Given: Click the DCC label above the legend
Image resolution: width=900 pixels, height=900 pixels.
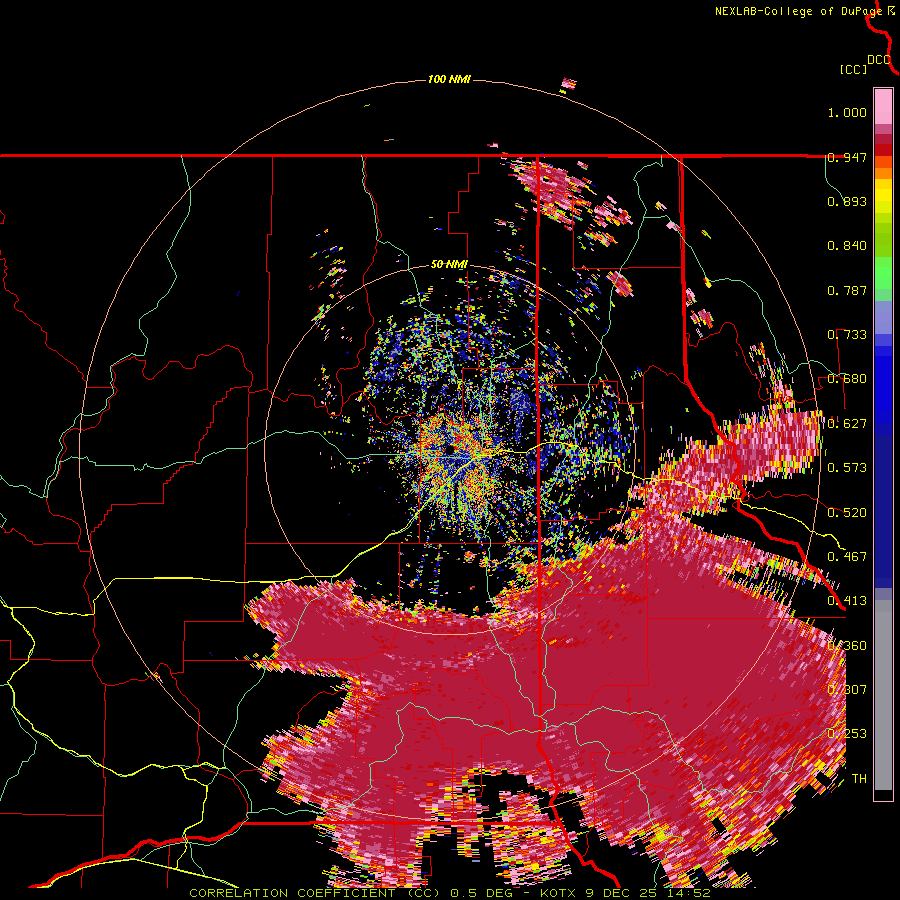Looking at the screenshot, I should tap(879, 60).
